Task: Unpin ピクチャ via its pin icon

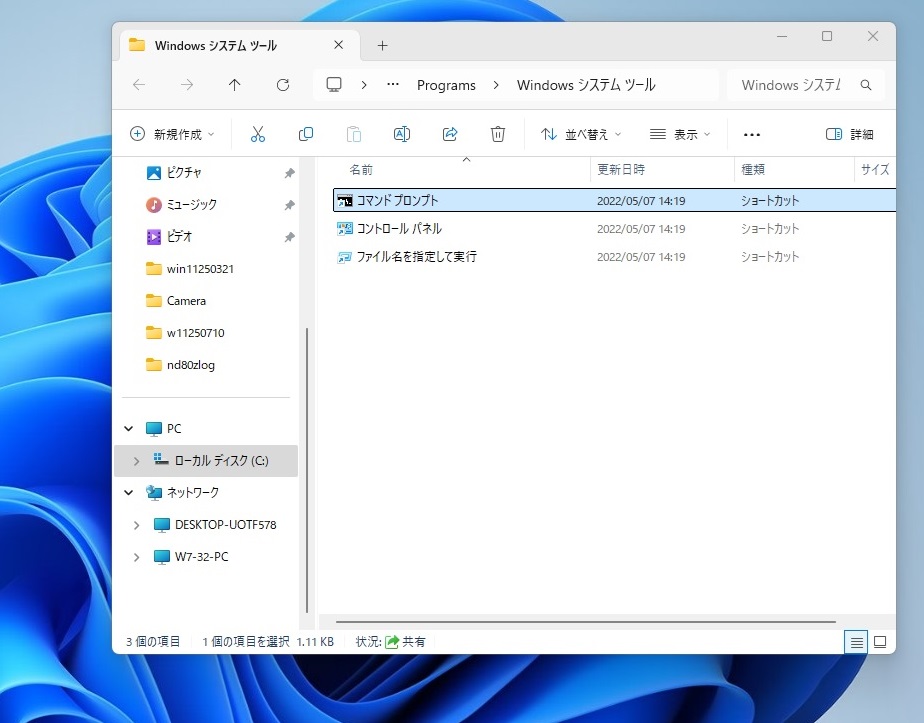Action: coord(289,173)
